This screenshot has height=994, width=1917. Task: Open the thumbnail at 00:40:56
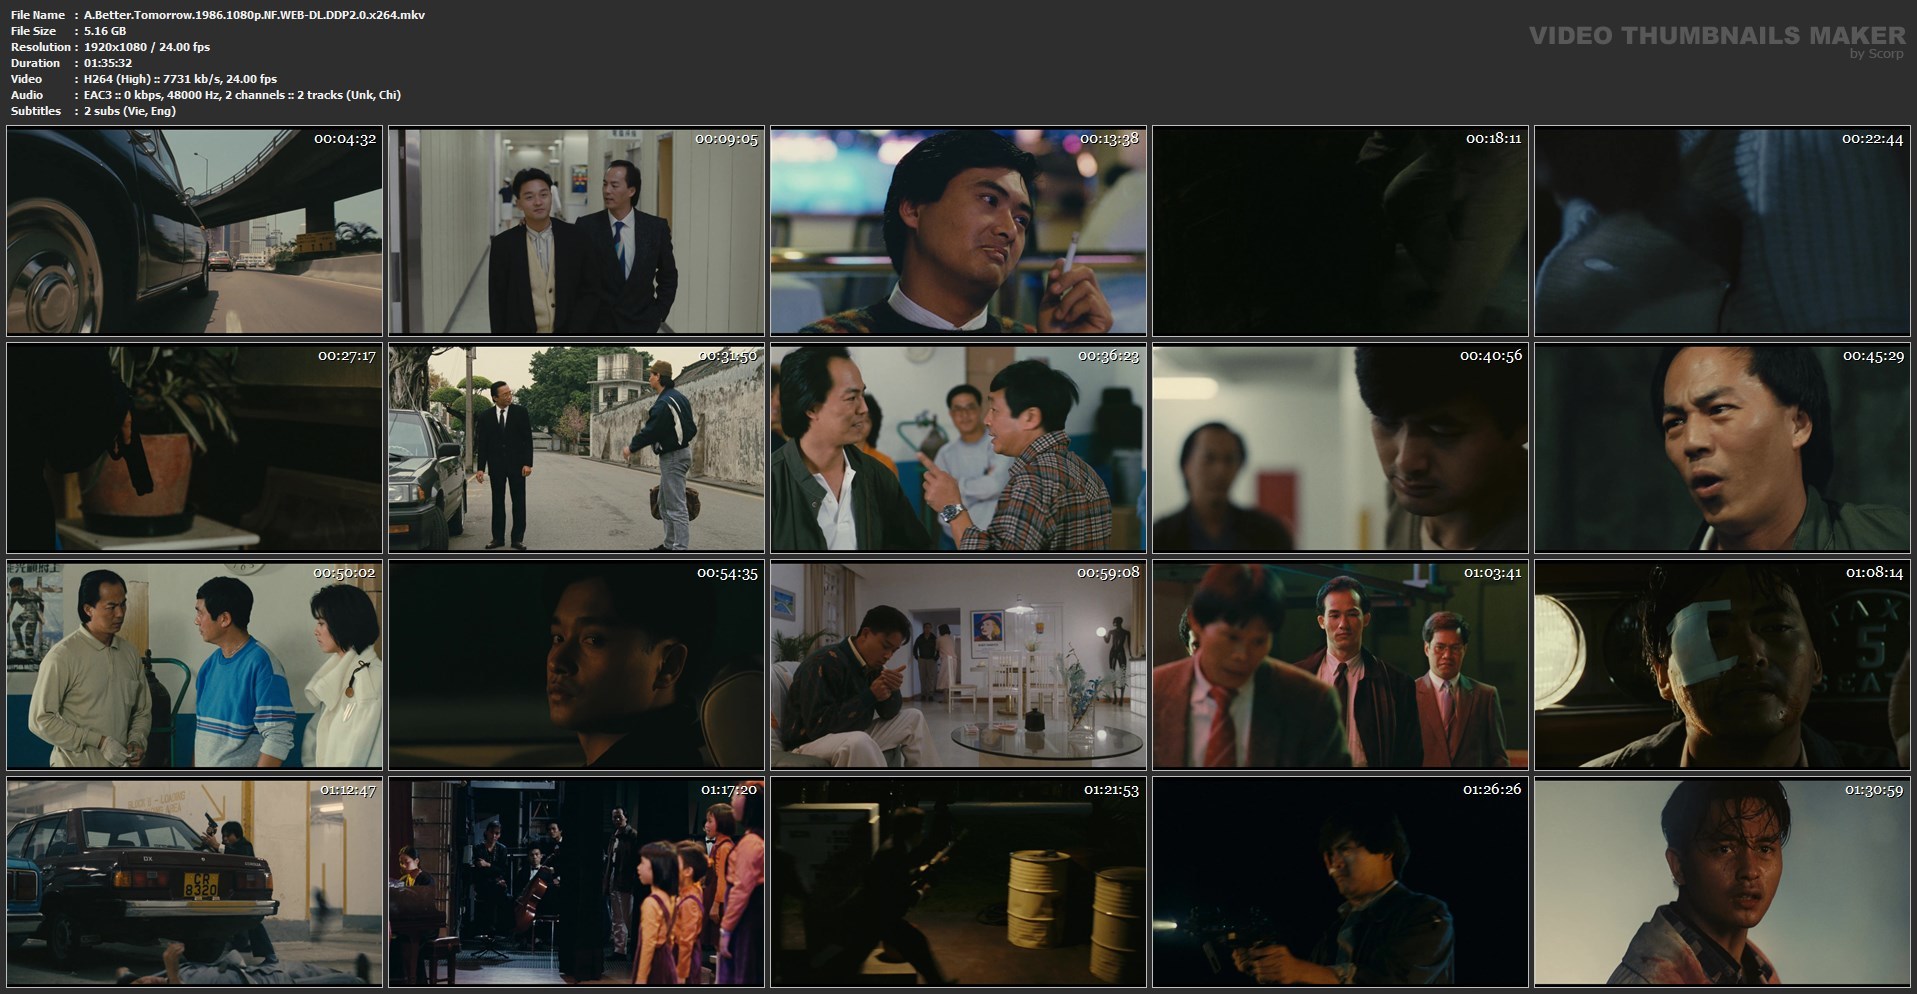coord(1340,448)
